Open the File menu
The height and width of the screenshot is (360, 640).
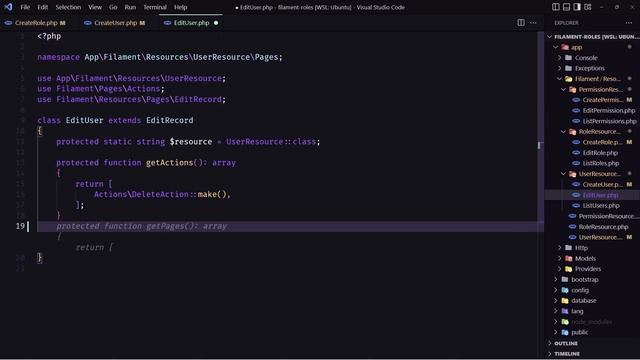[25, 7]
